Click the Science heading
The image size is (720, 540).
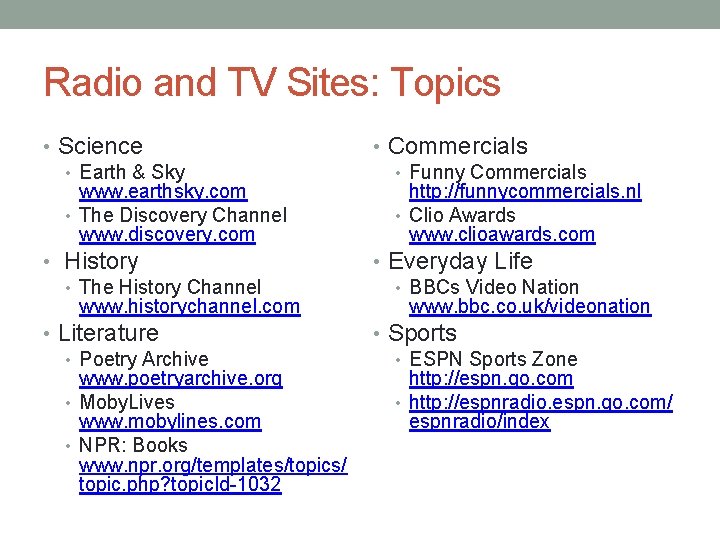[101, 146]
